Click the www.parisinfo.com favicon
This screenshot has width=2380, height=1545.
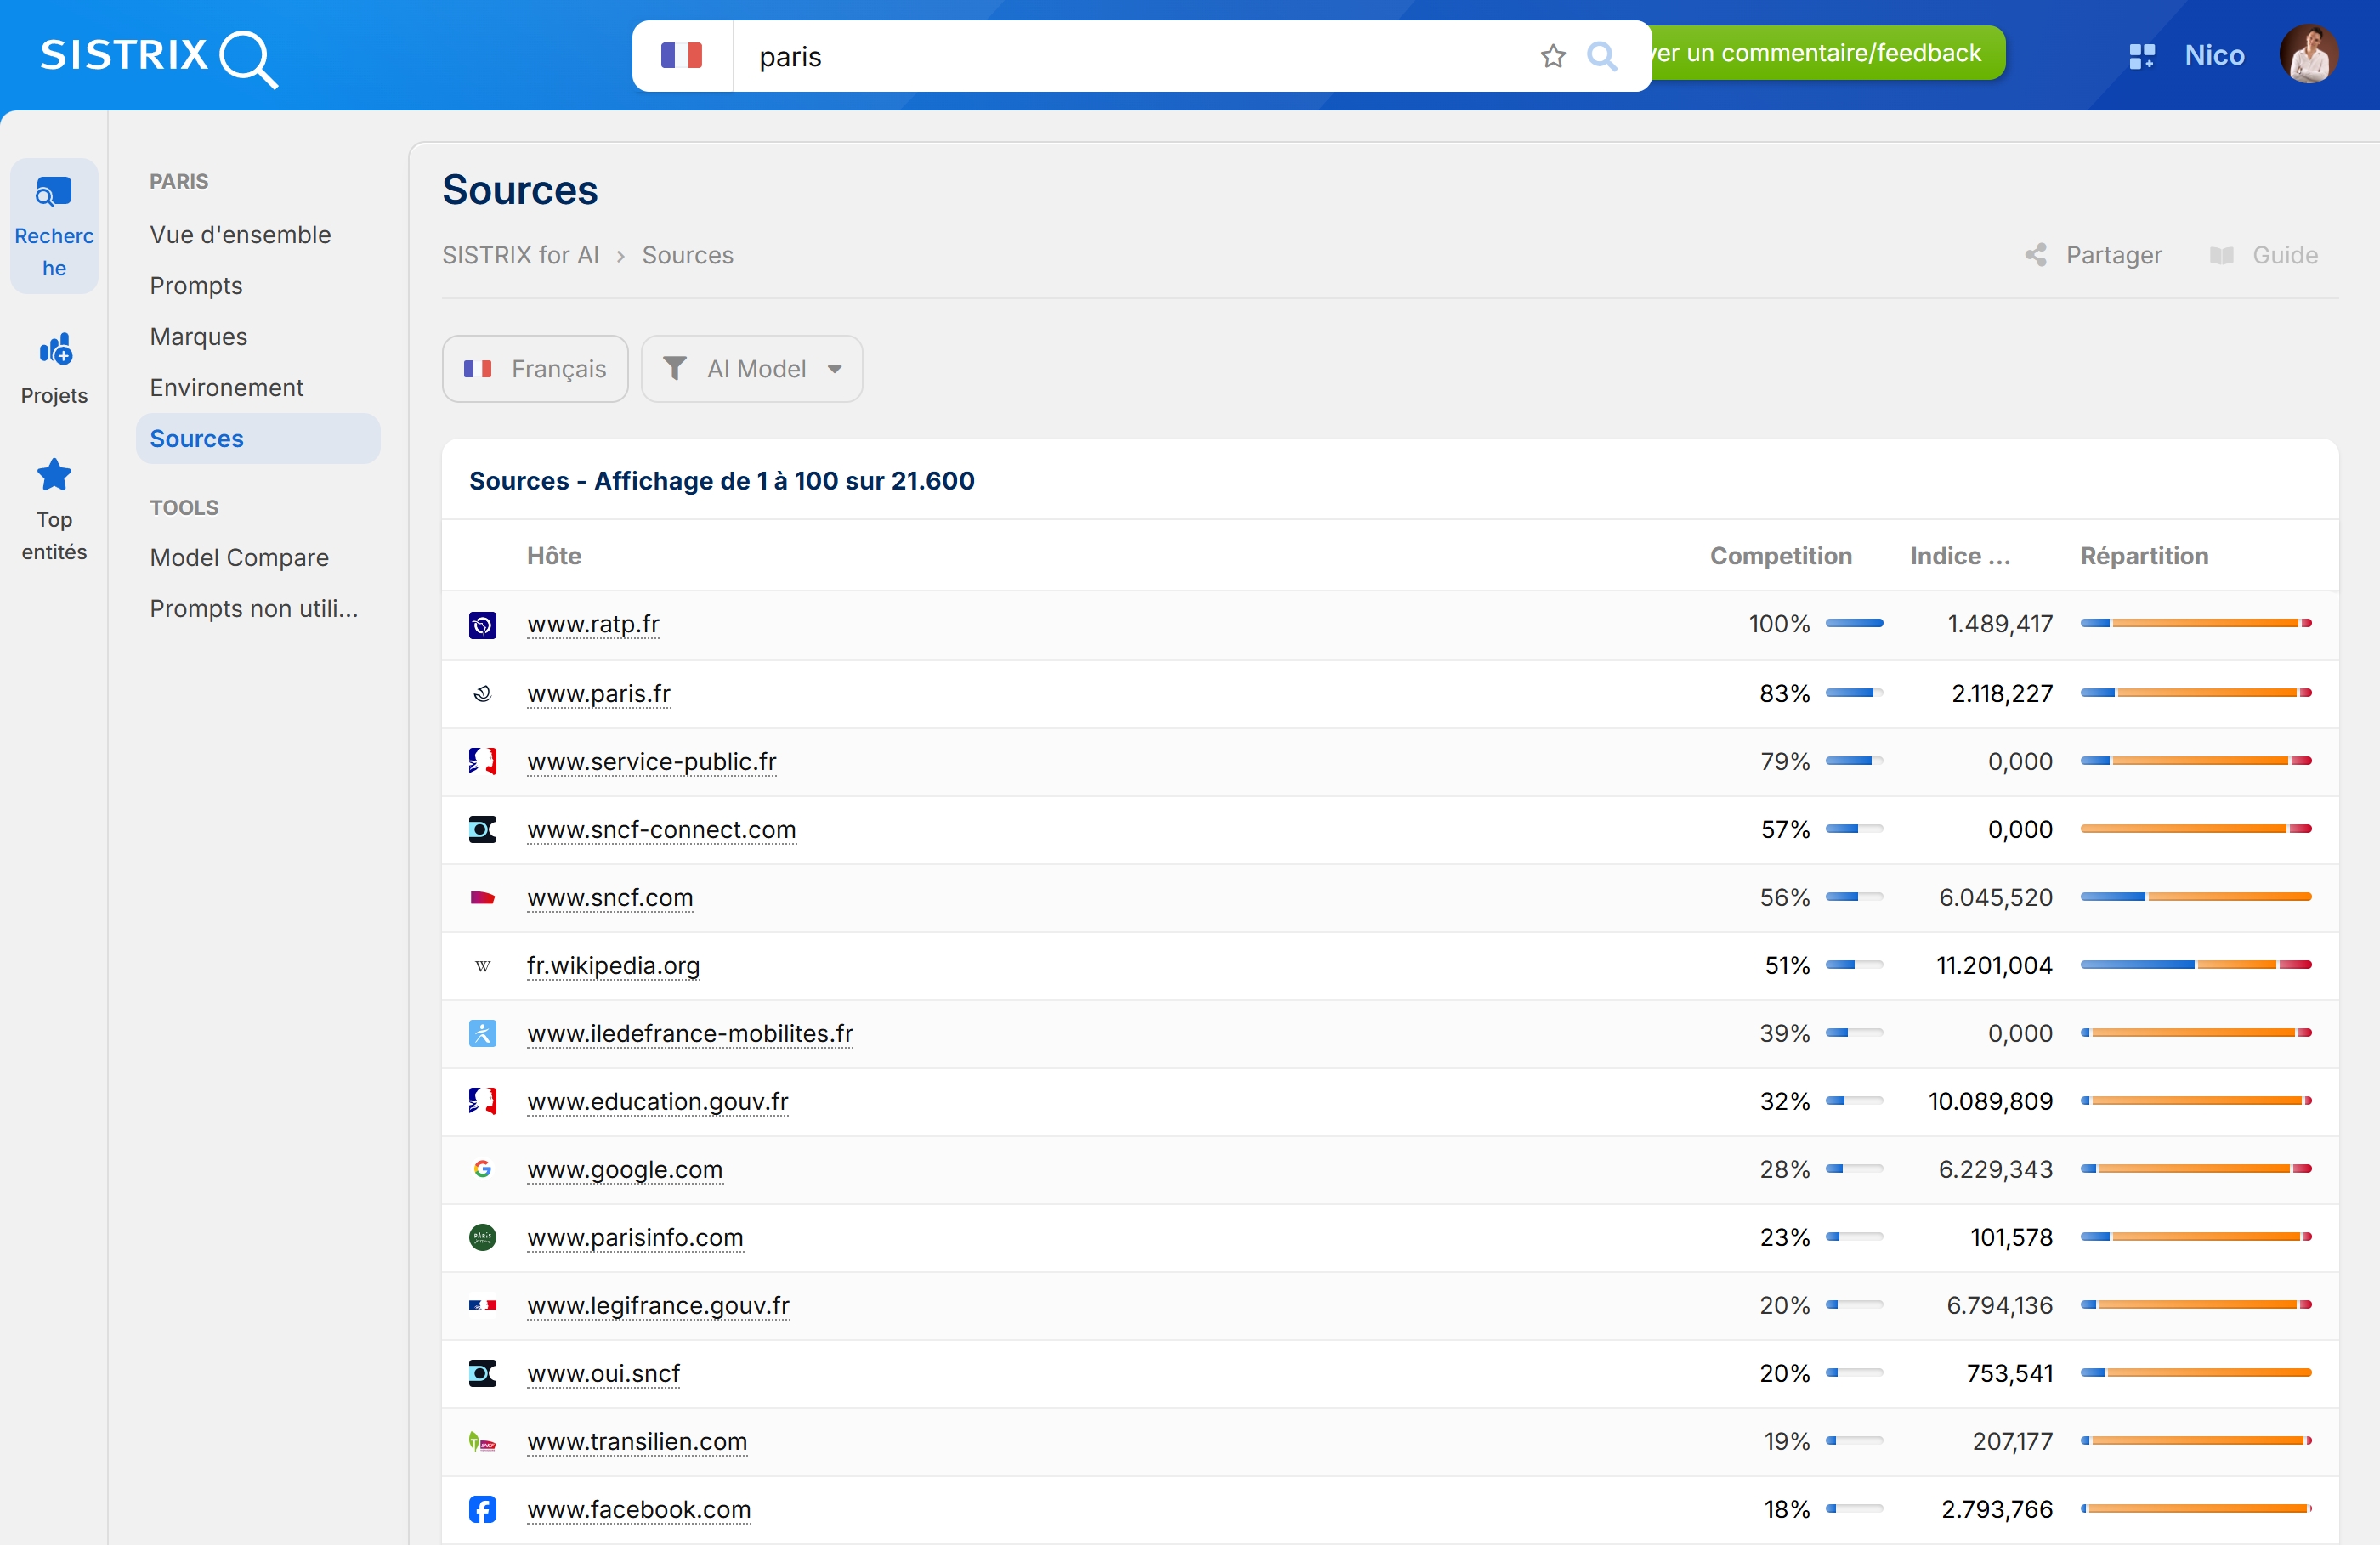pos(483,1237)
